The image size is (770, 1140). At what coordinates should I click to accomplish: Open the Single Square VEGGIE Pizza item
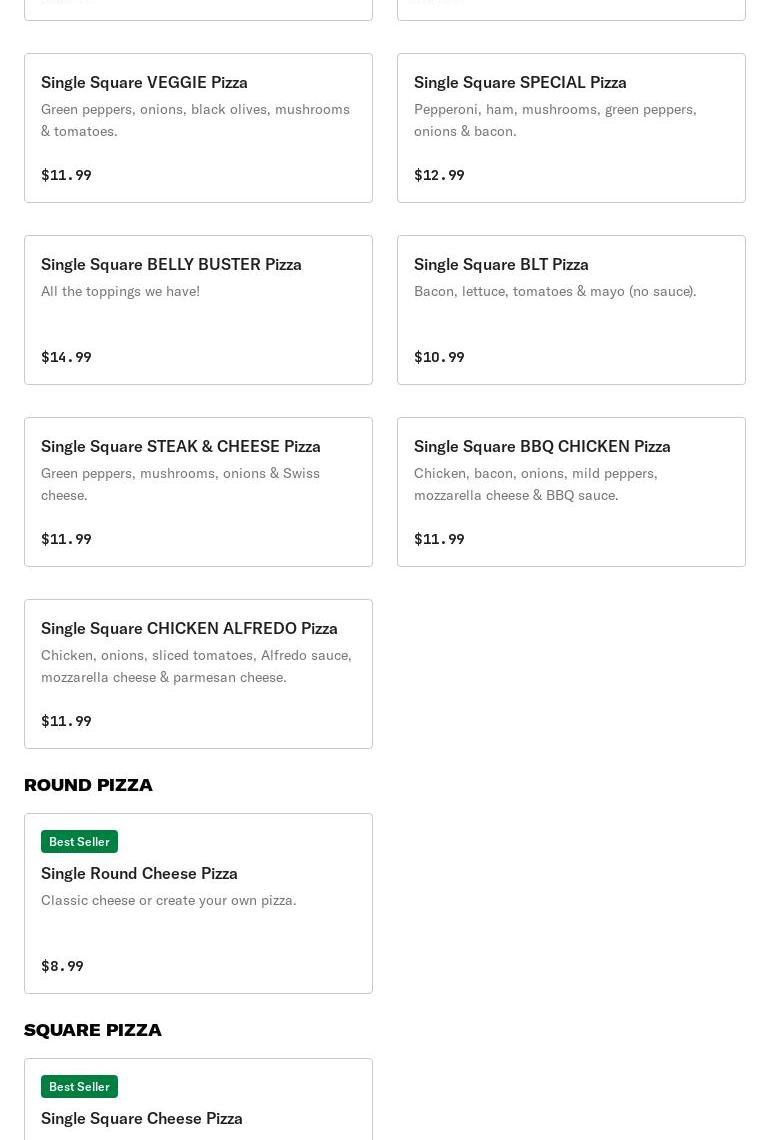tap(144, 82)
